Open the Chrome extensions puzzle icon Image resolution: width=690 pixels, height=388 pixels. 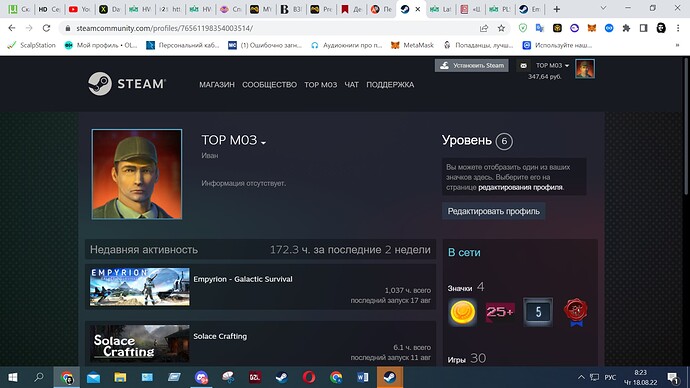click(626, 28)
